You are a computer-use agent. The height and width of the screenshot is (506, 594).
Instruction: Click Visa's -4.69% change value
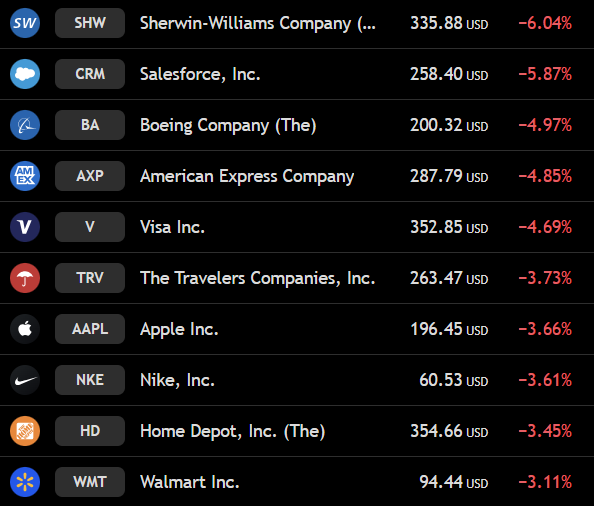tap(545, 227)
